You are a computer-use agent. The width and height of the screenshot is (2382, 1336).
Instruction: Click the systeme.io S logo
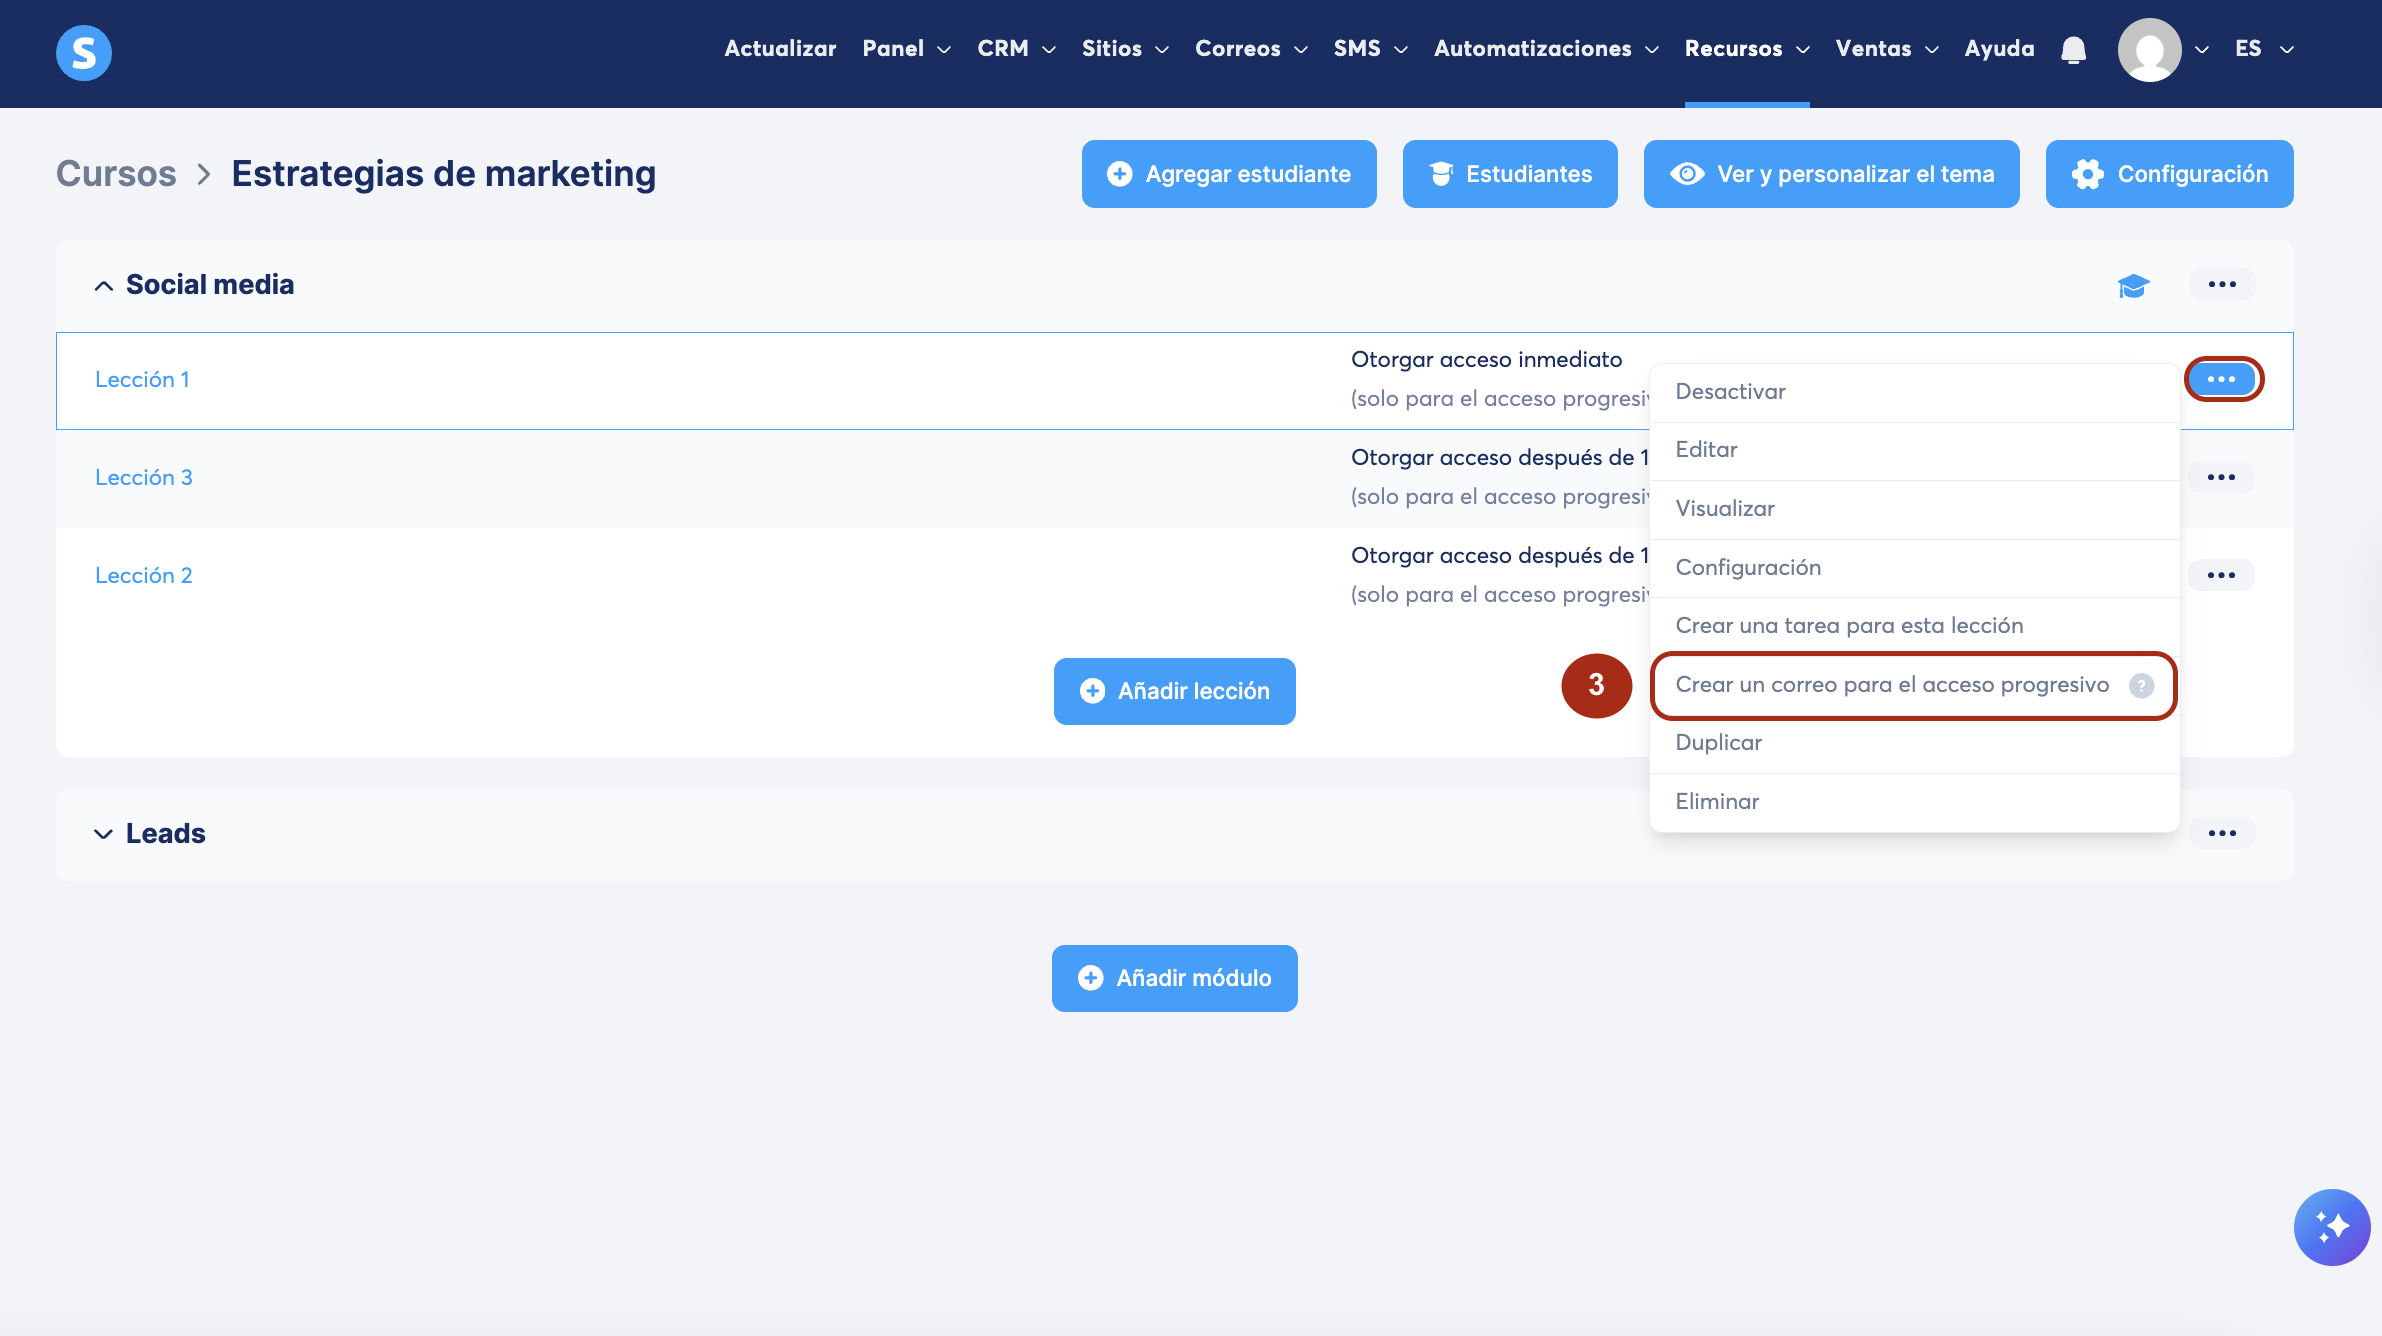click(83, 52)
